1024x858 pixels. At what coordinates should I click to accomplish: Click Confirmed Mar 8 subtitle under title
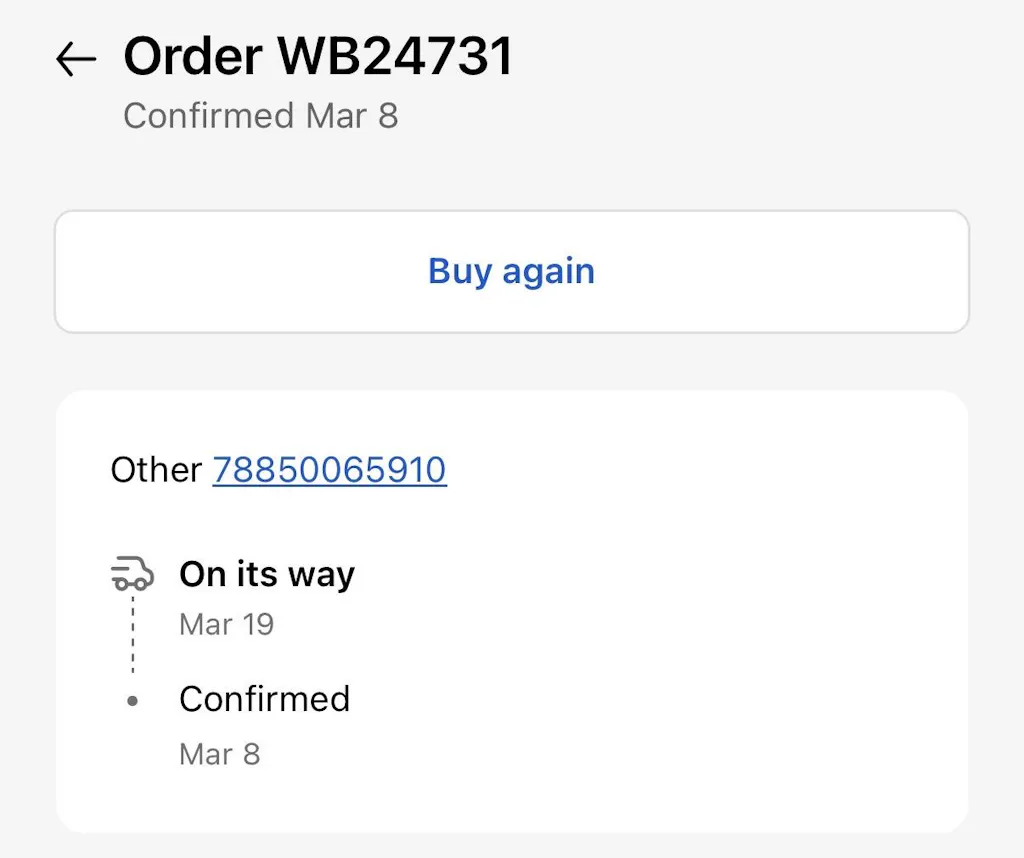tap(260, 116)
